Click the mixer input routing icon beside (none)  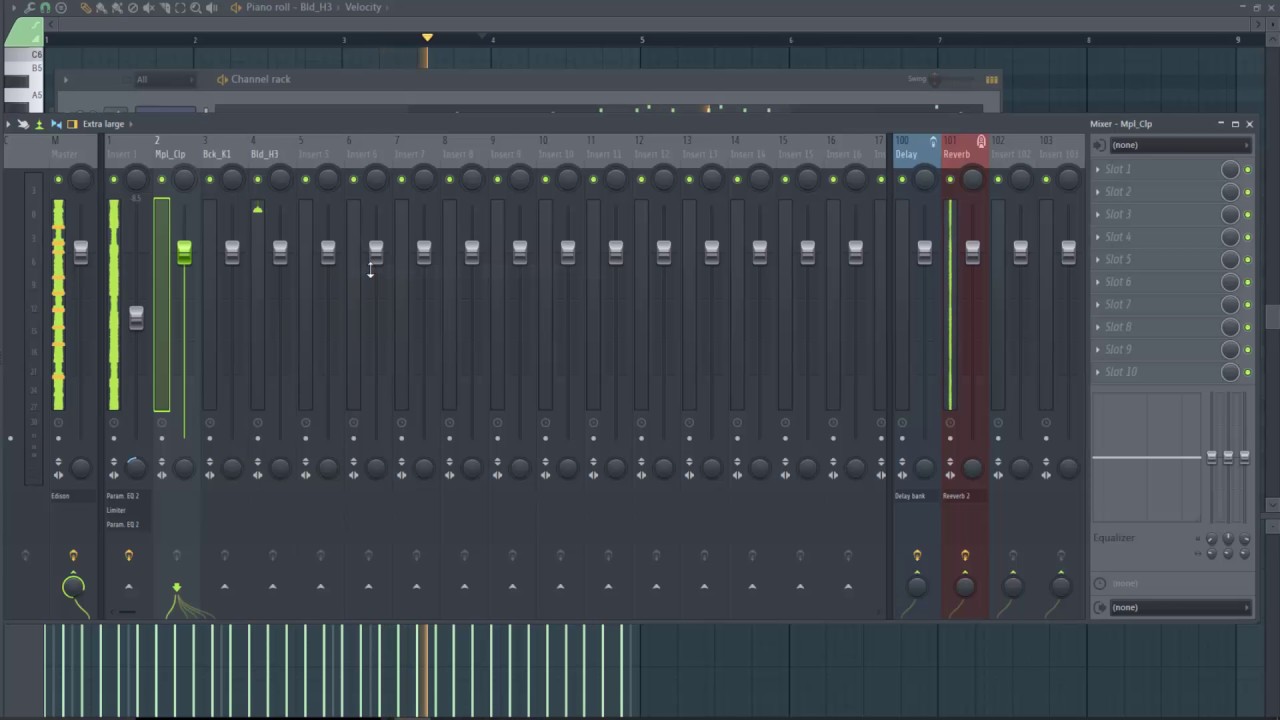coord(1100,145)
